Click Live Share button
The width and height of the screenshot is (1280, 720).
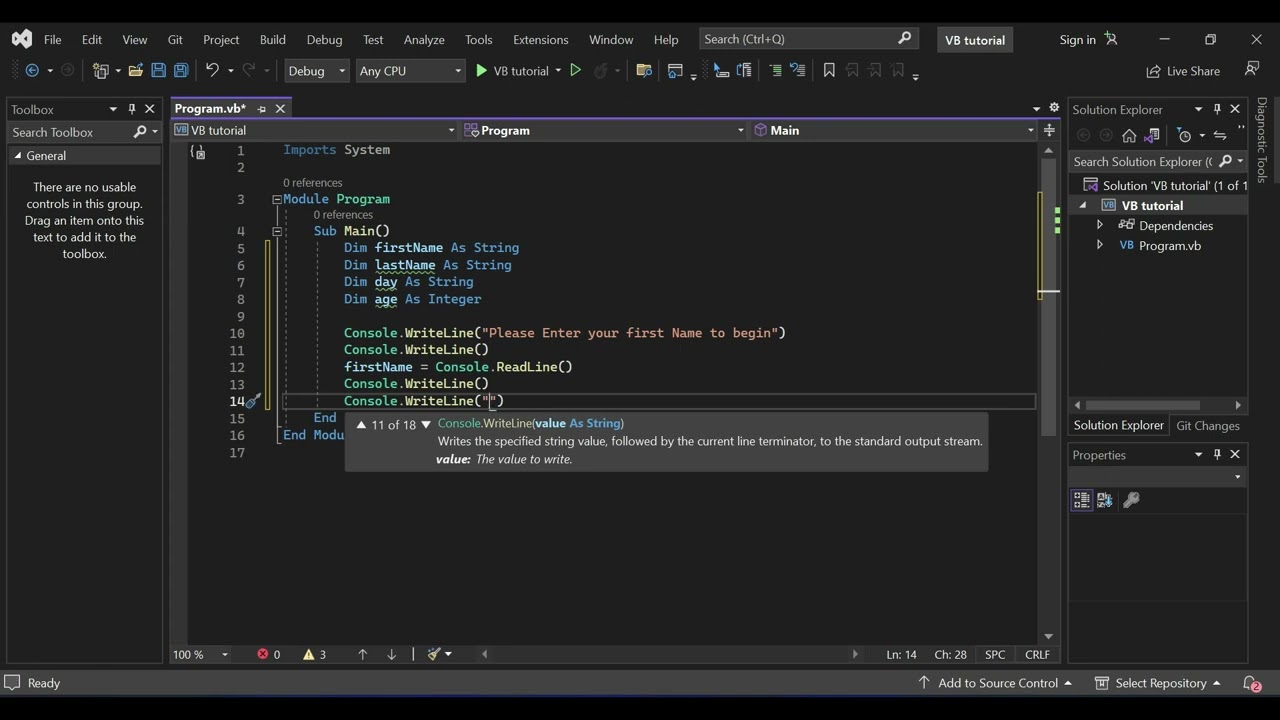[x=1183, y=71]
